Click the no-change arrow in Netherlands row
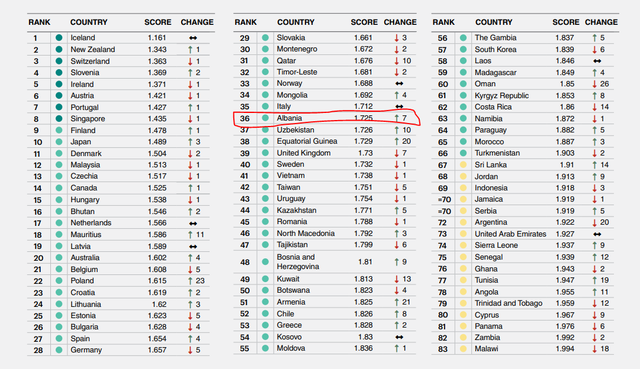 point(193,223)
